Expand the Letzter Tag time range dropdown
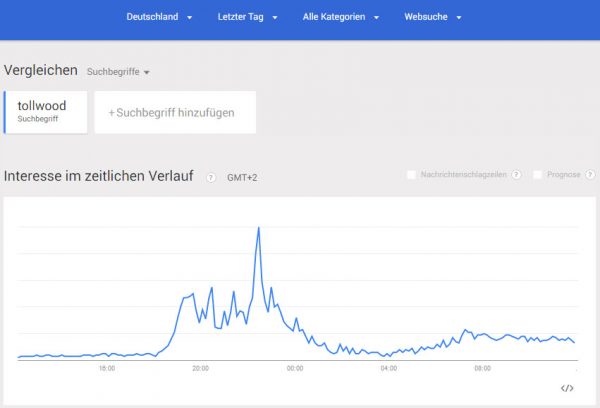The image size is (600, 408). point(247,18)
